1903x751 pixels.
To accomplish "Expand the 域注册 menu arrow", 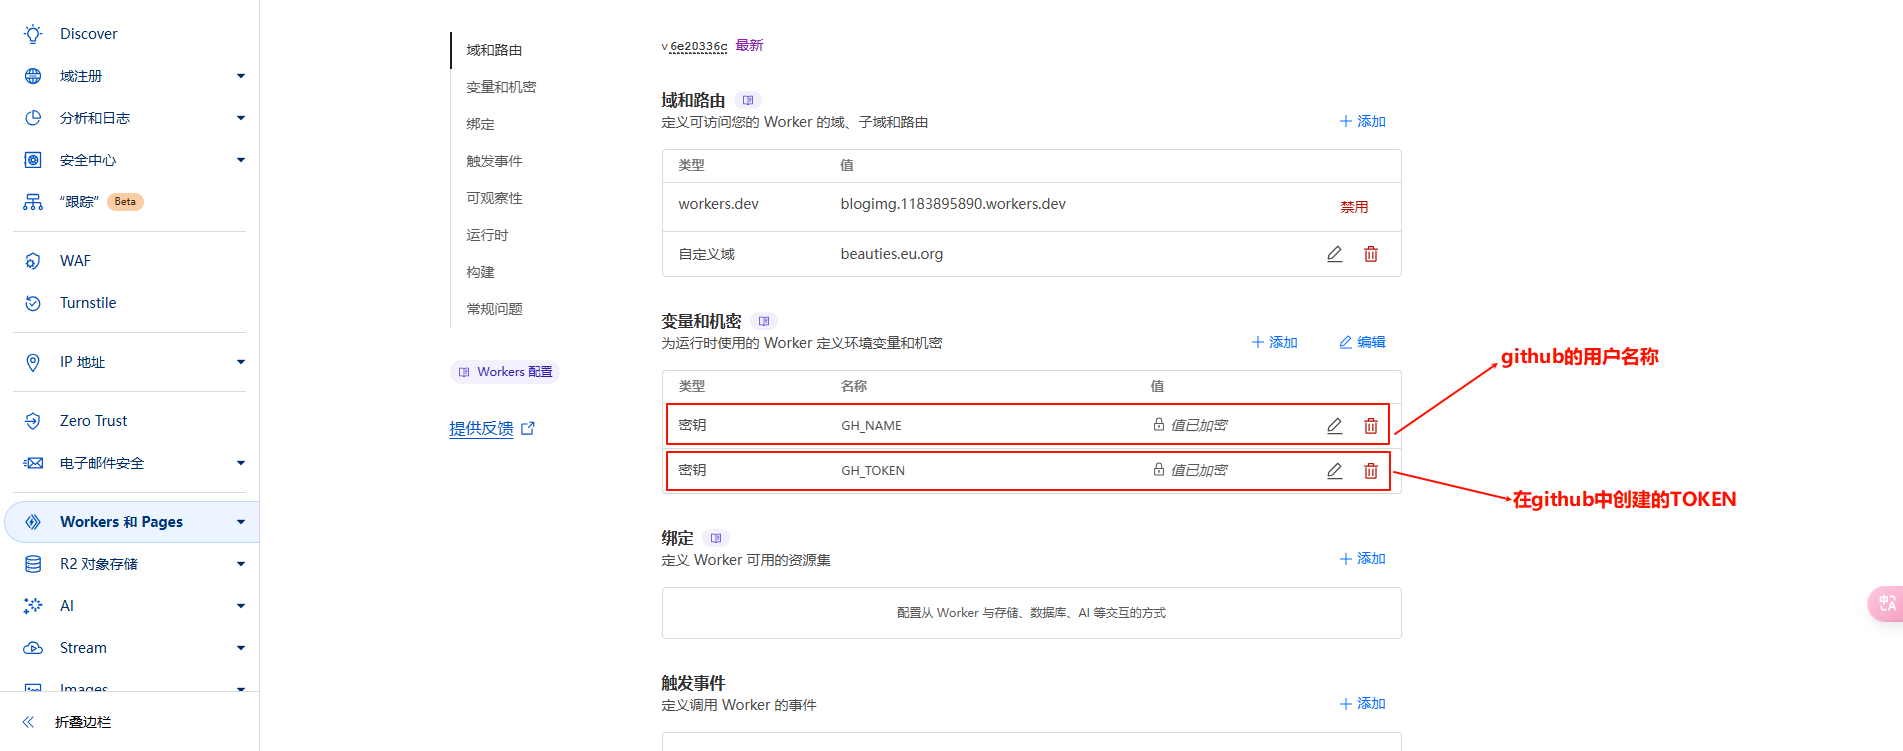I will [241, 76].
